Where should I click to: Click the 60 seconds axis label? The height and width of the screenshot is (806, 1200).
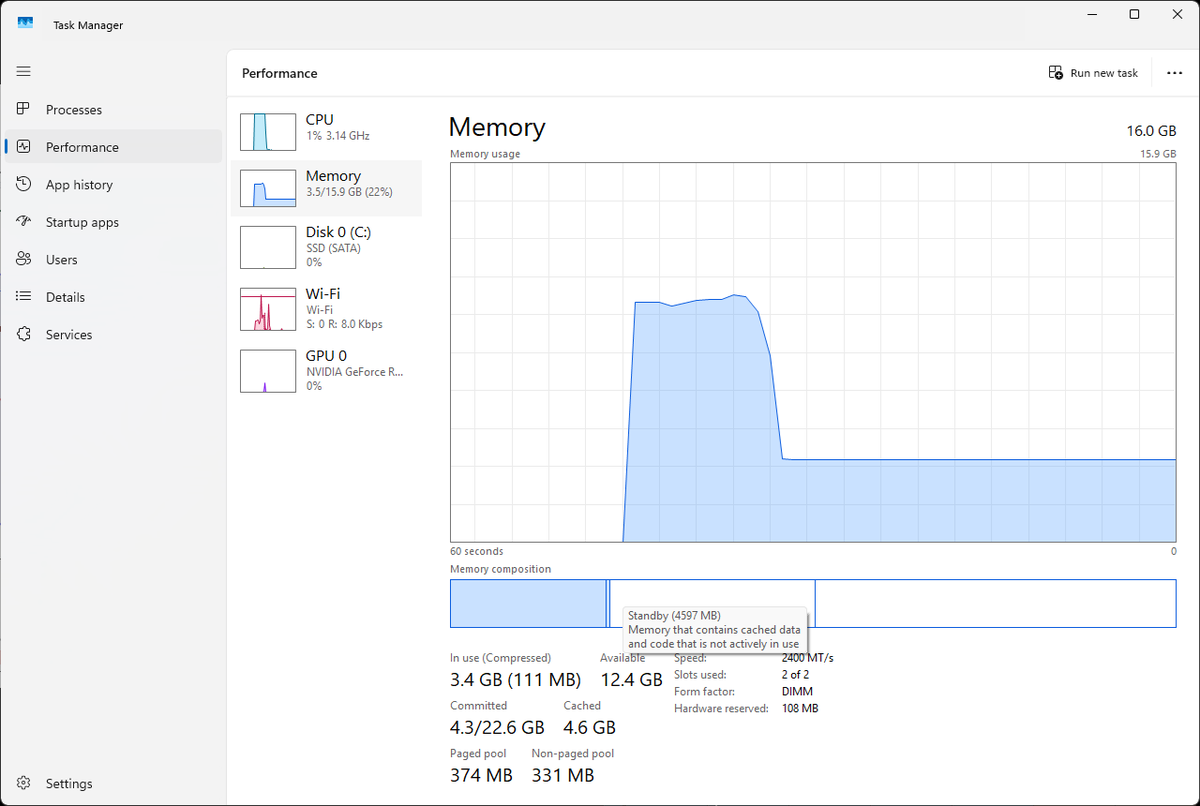click(477, 551)
